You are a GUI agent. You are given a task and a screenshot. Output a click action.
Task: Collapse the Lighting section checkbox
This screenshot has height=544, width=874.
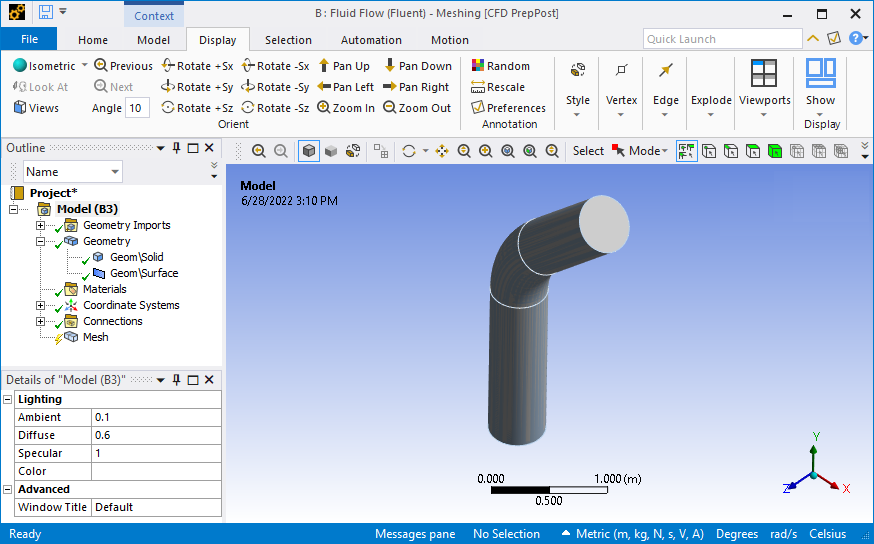pyautogui.click(x=8, y=399)
